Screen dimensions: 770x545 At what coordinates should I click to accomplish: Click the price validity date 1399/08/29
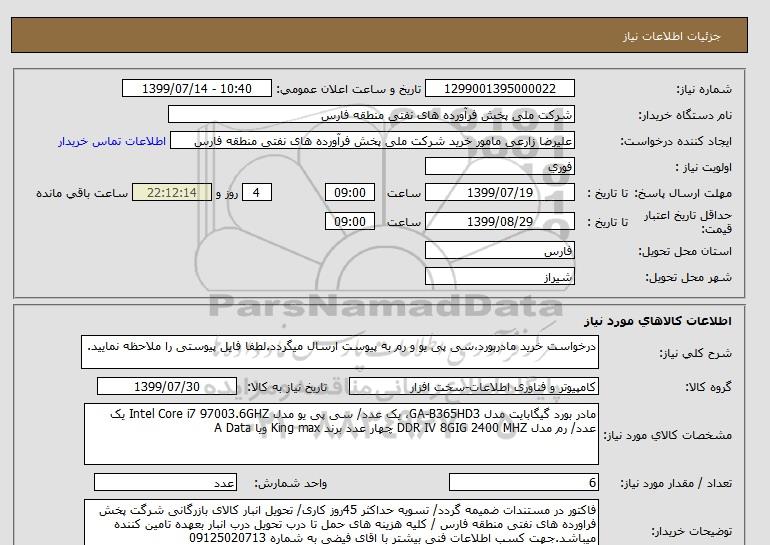pos(499,222)
